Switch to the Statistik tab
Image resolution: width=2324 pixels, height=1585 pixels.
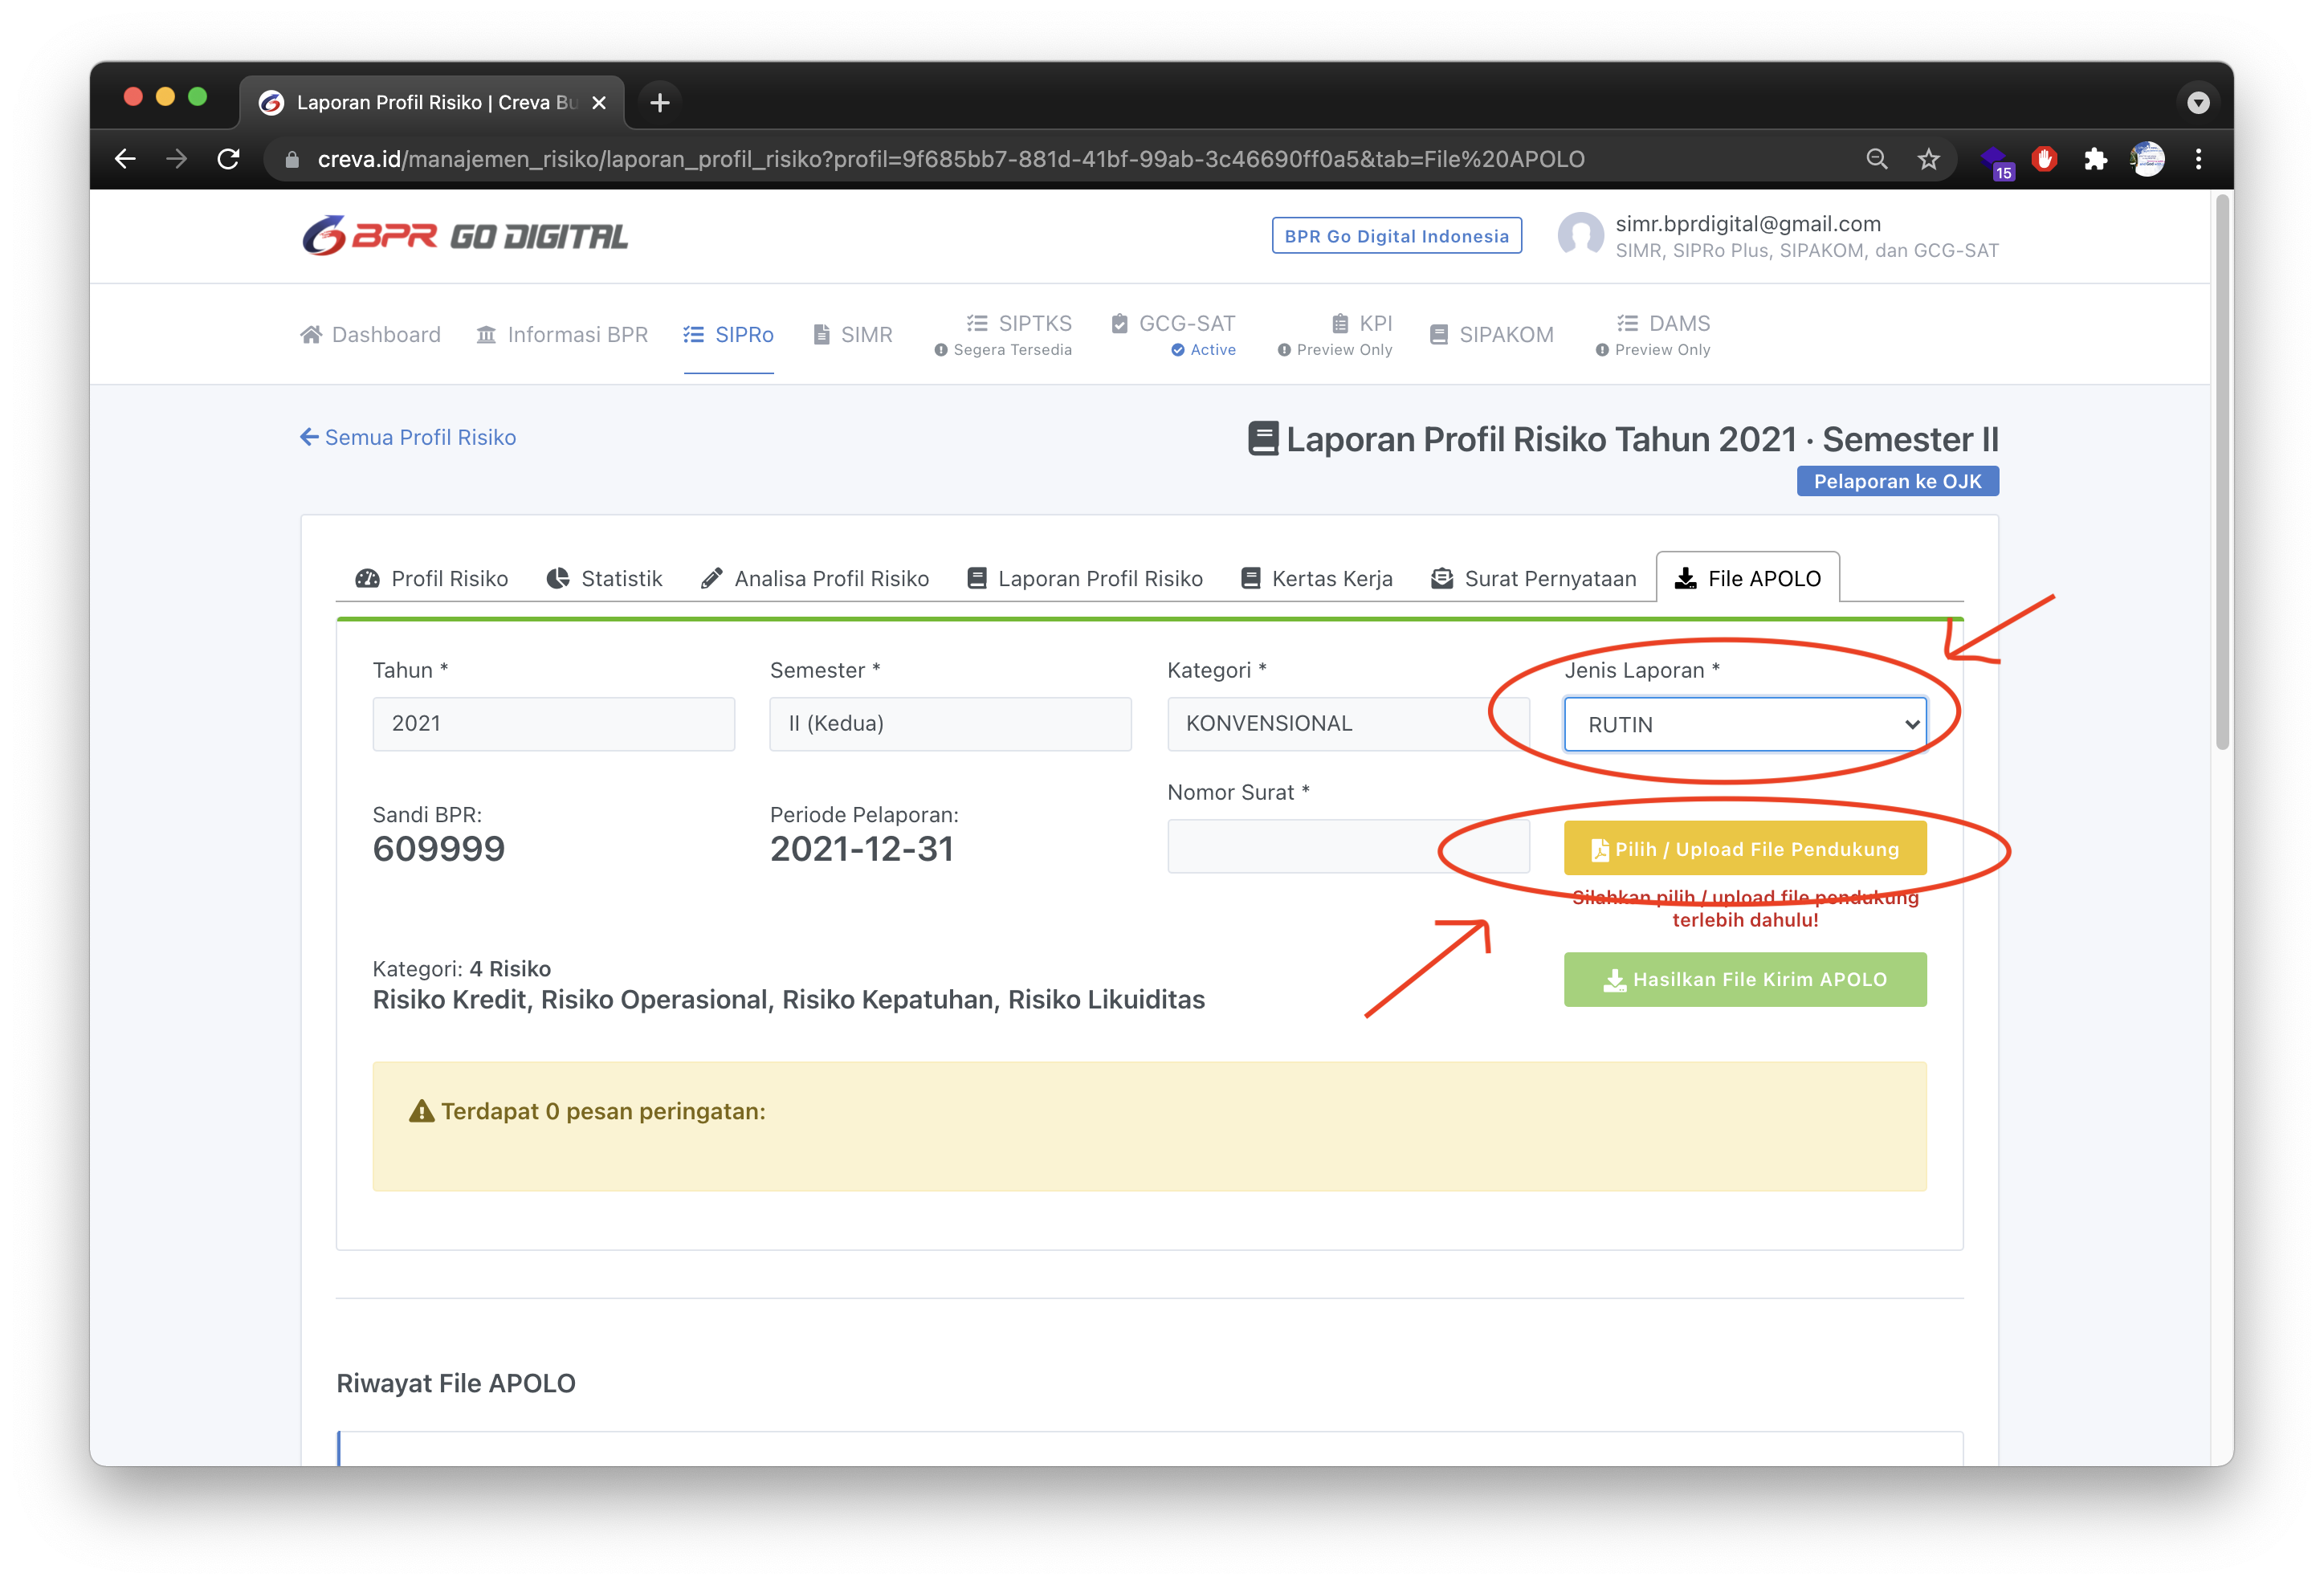pyautogui.click(x=604, y=578)
